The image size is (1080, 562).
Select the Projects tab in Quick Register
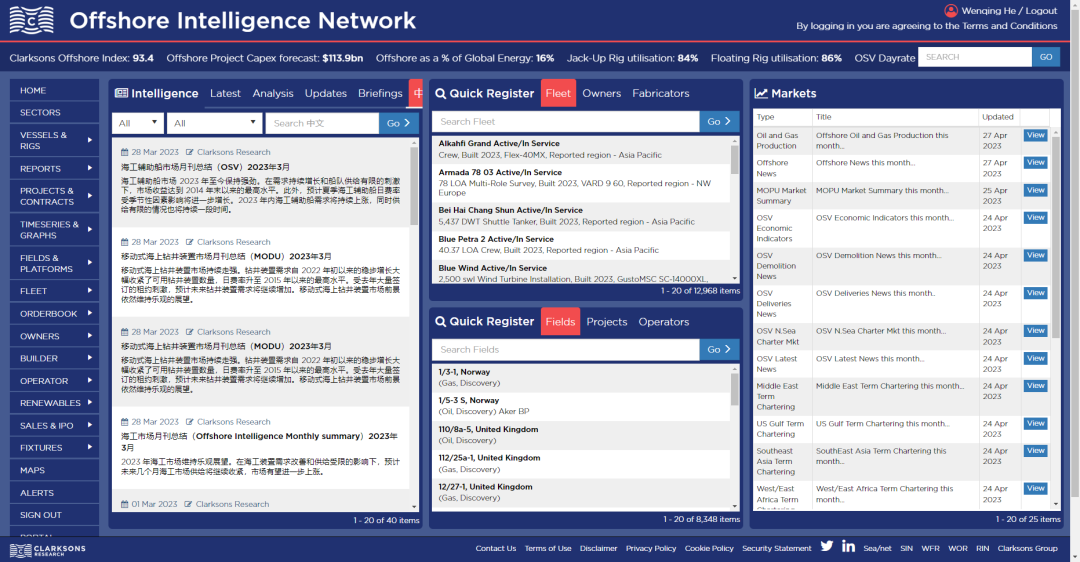point(607,322)
